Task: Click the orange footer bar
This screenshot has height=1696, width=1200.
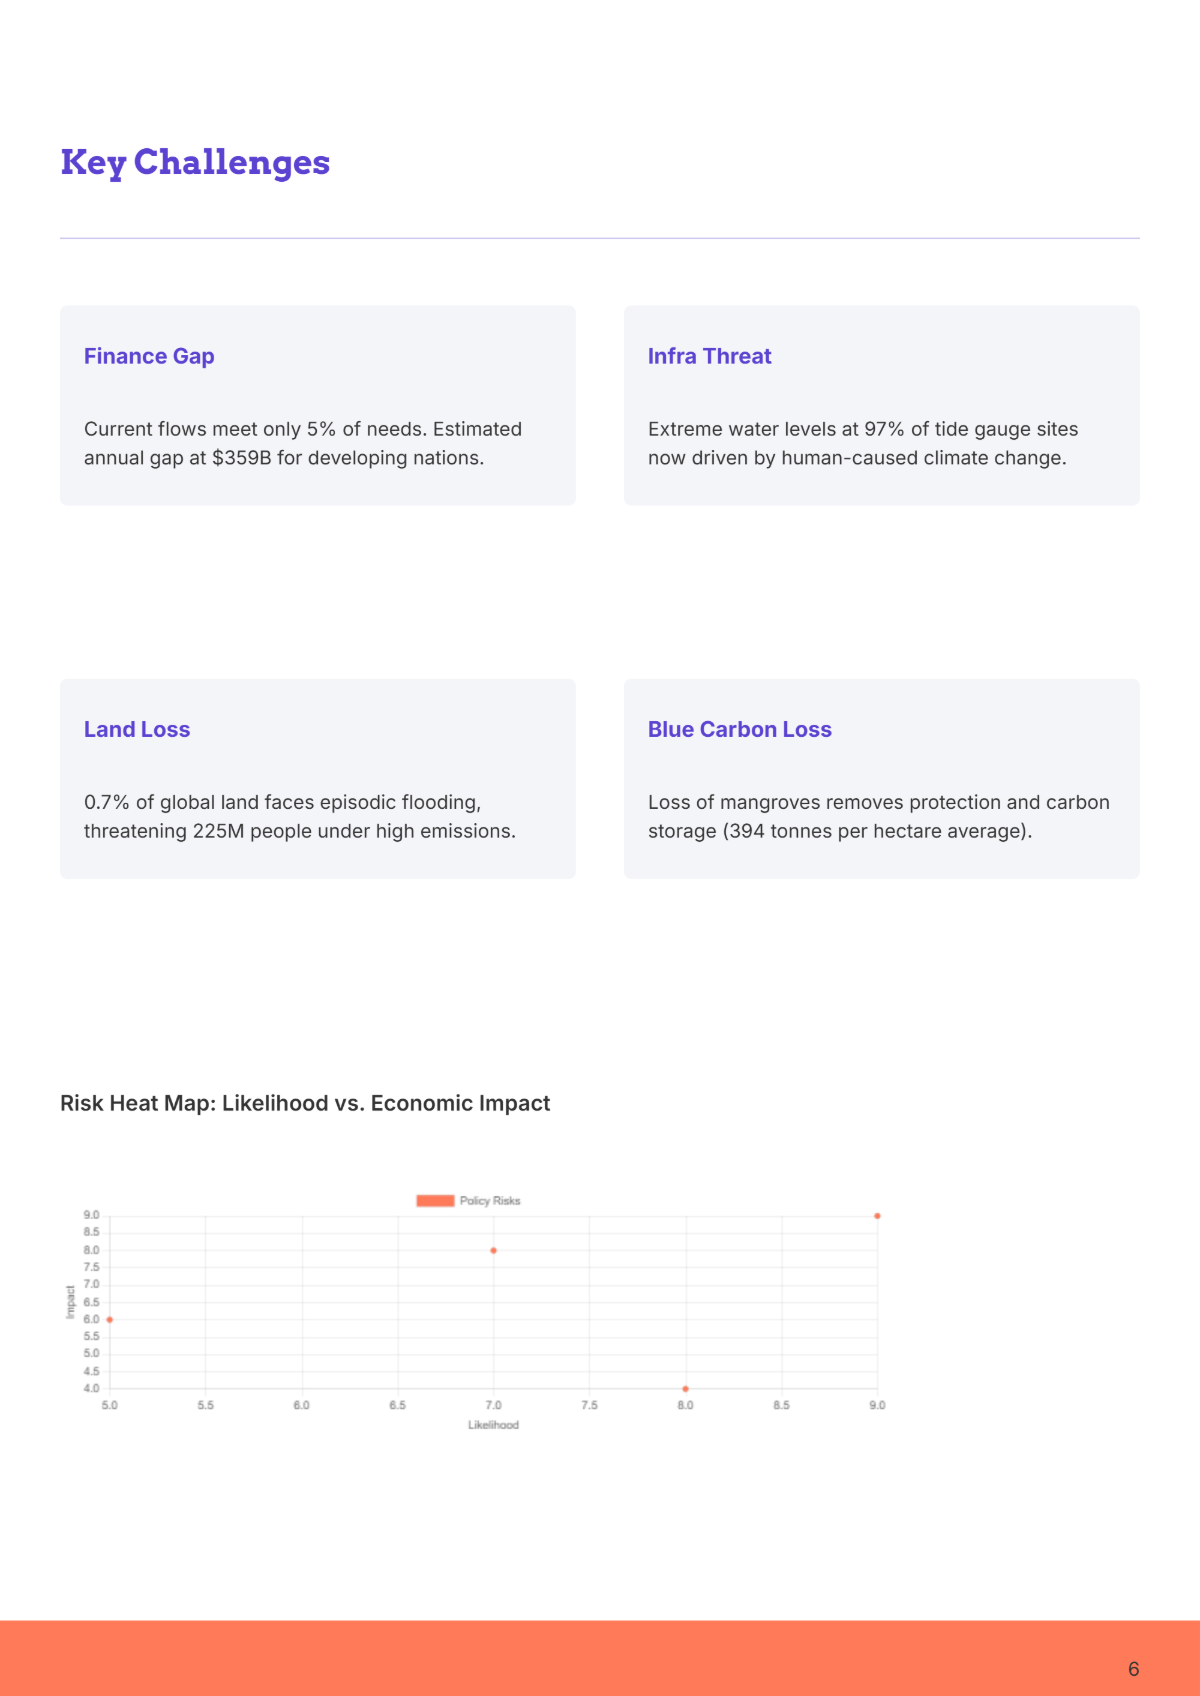Action: tap(600, 1658)
